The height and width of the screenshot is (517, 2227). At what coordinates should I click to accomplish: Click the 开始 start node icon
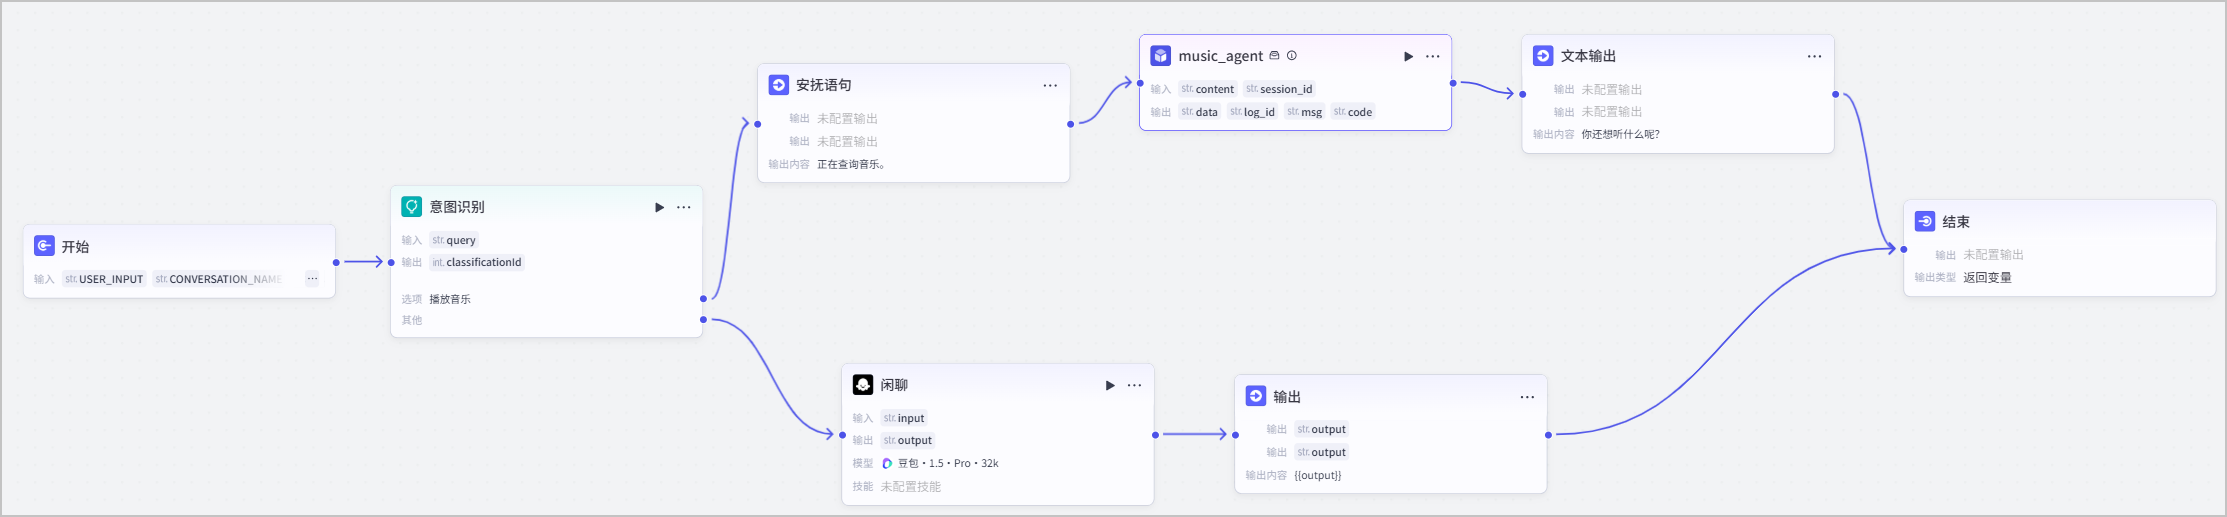[x=44, y=246]
